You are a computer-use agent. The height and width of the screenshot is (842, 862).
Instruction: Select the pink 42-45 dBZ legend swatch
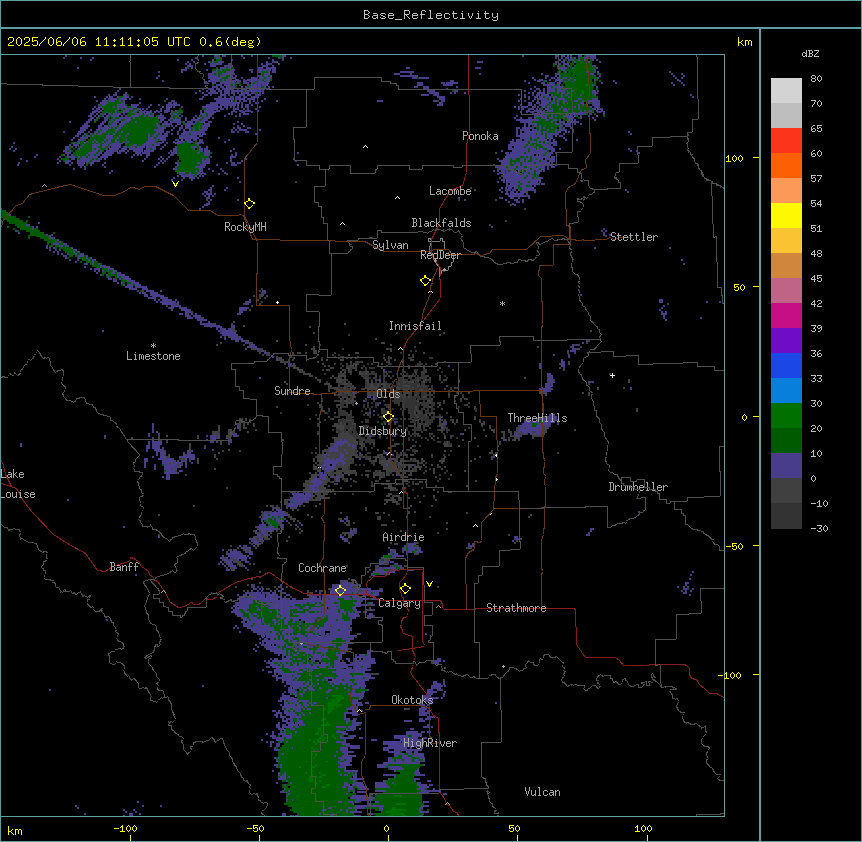786,291
